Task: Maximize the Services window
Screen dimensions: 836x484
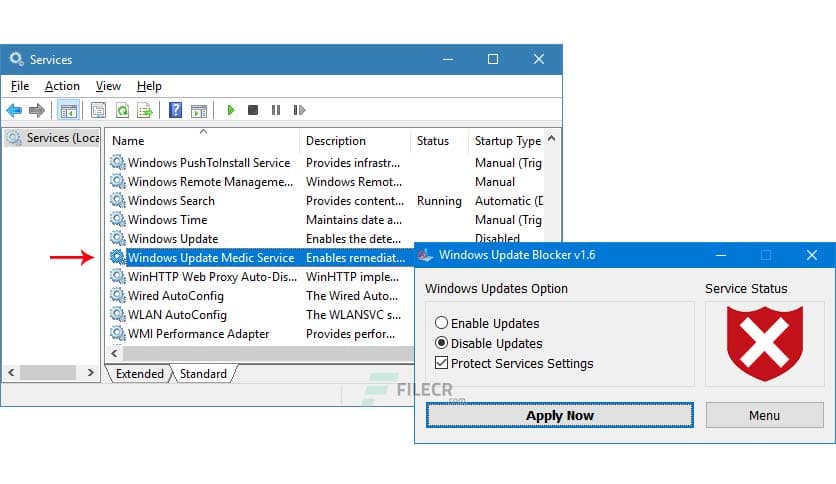Action: click(493, 59)
